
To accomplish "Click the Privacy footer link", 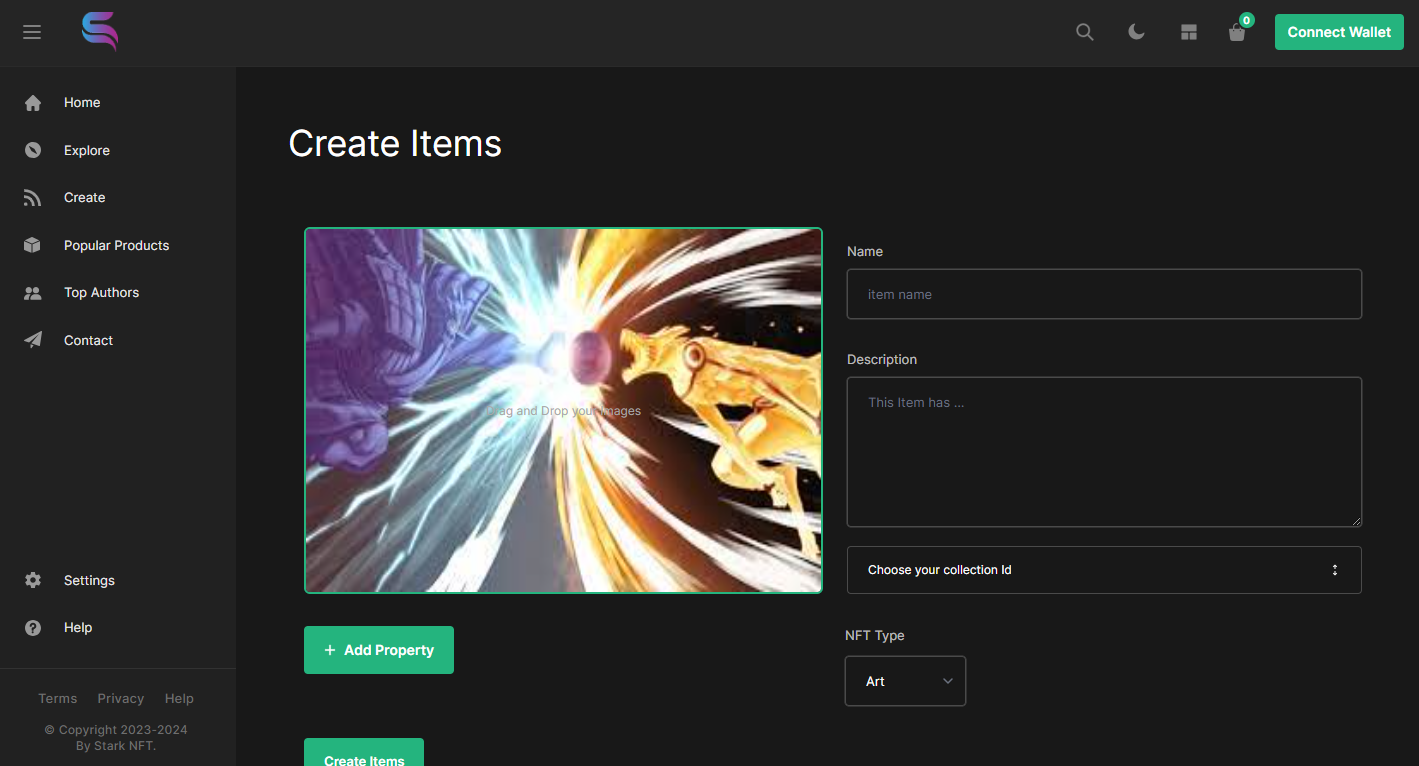I will click(121, 699).
